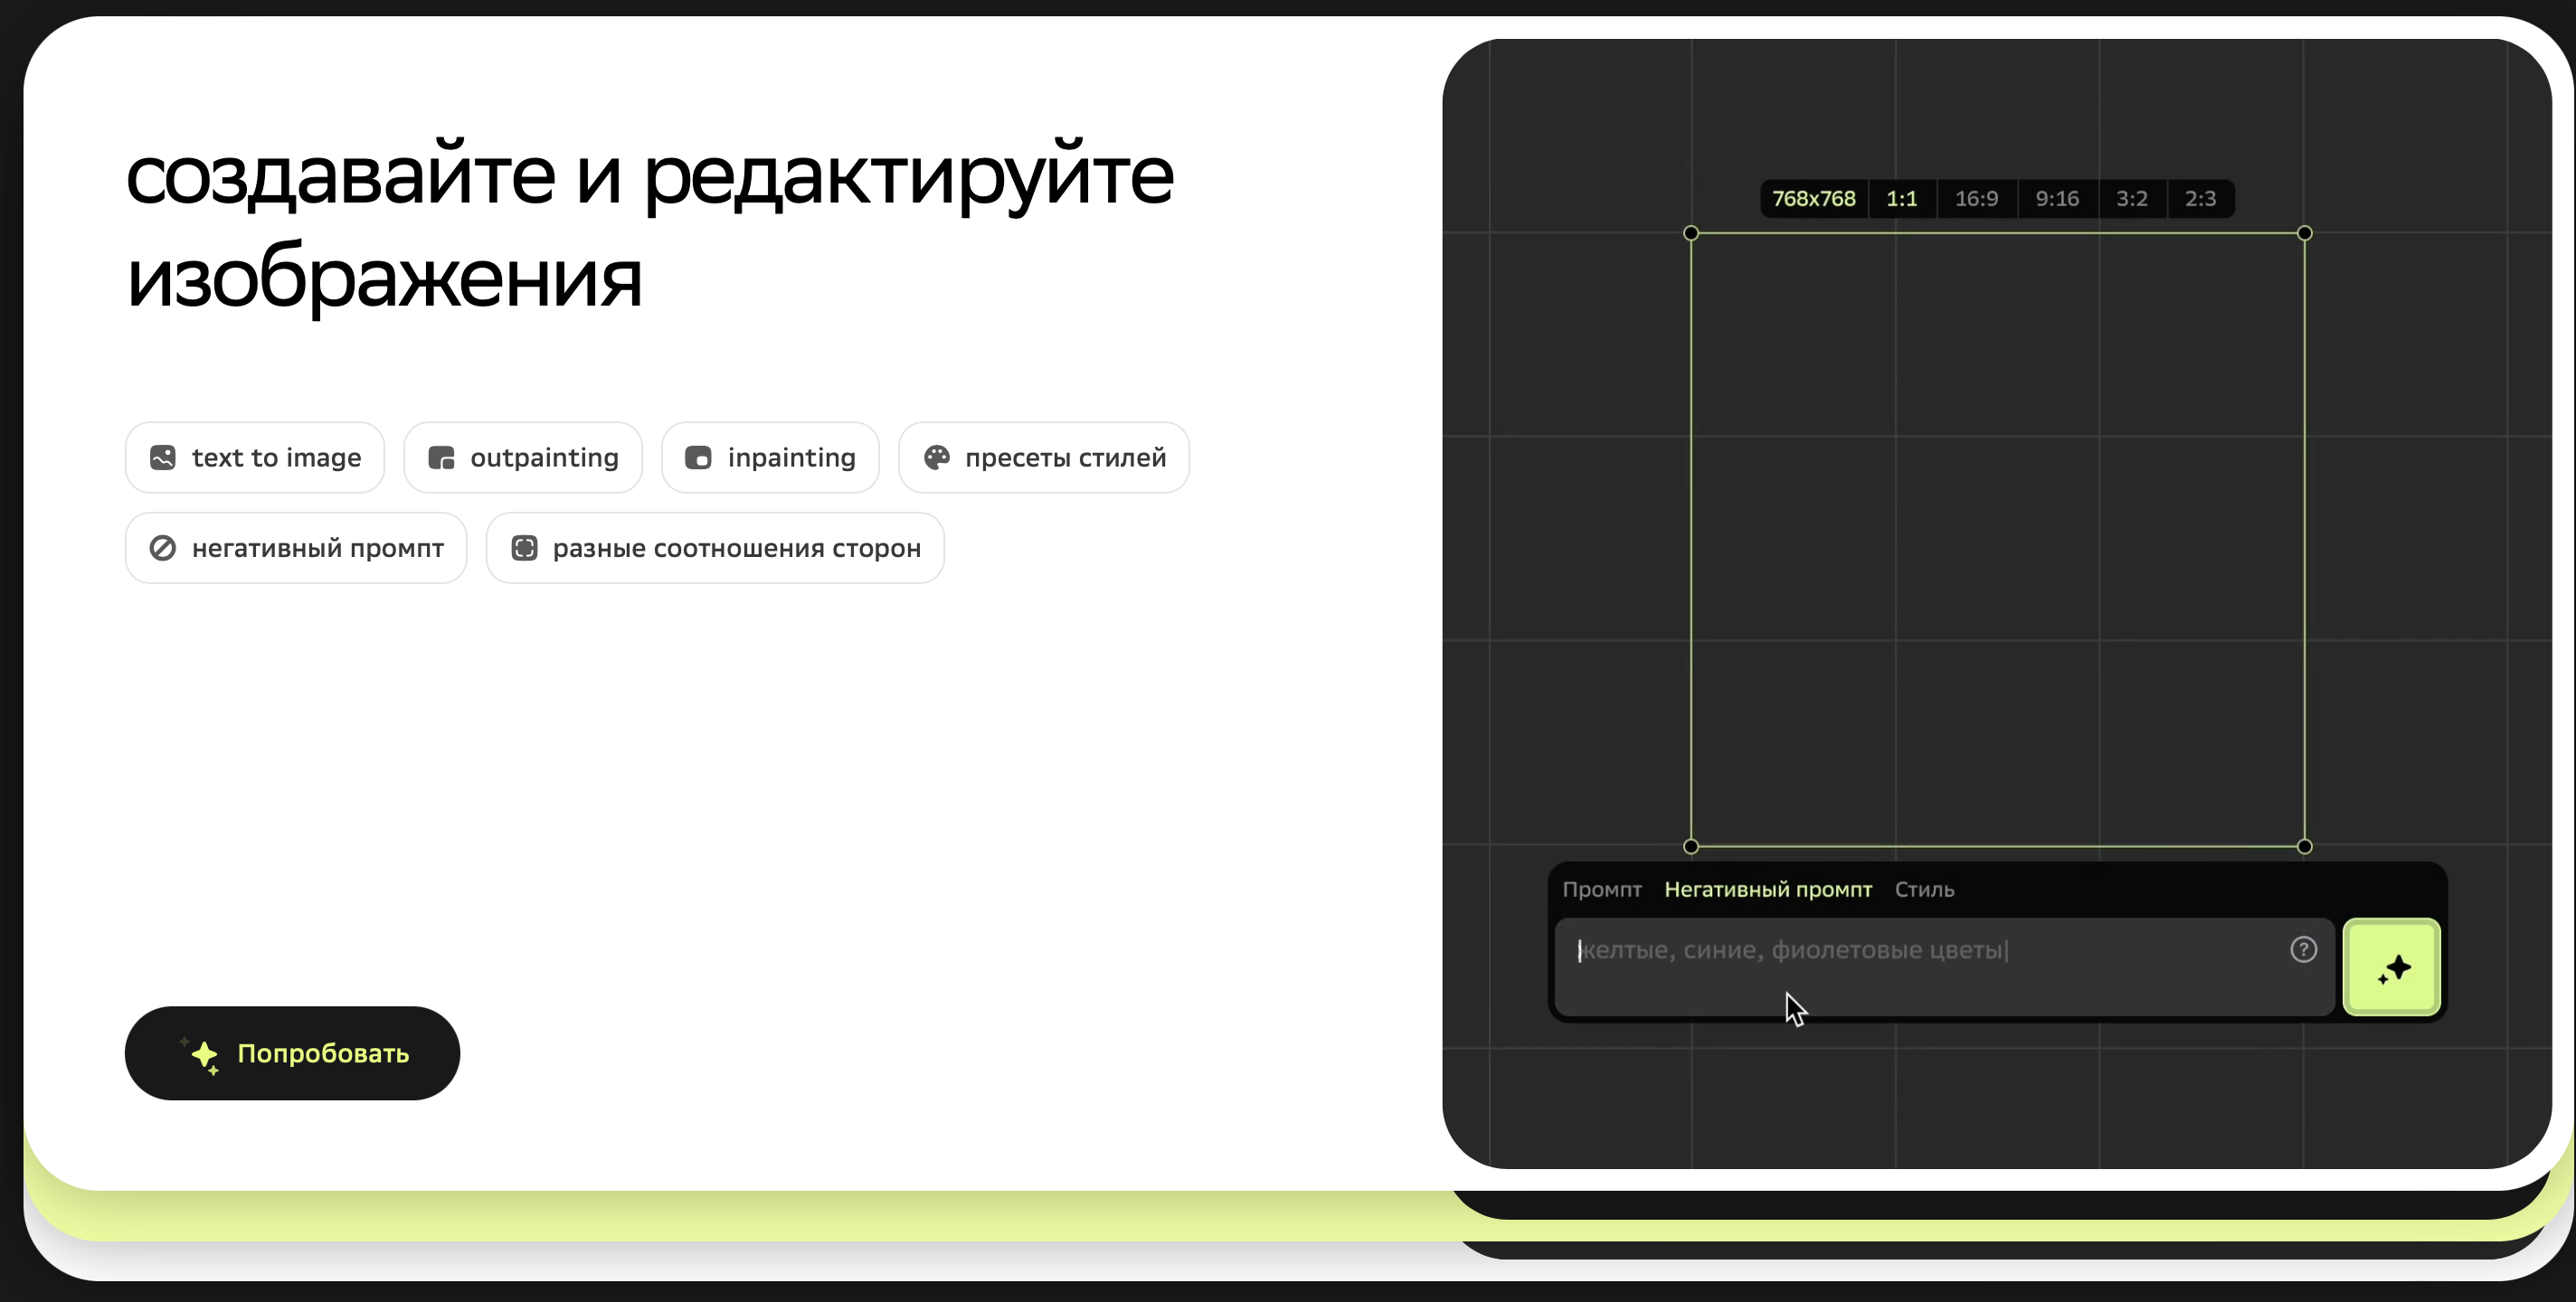Click the outpainting chip label
2576x1302 pixels.
[x=544, y=458]
